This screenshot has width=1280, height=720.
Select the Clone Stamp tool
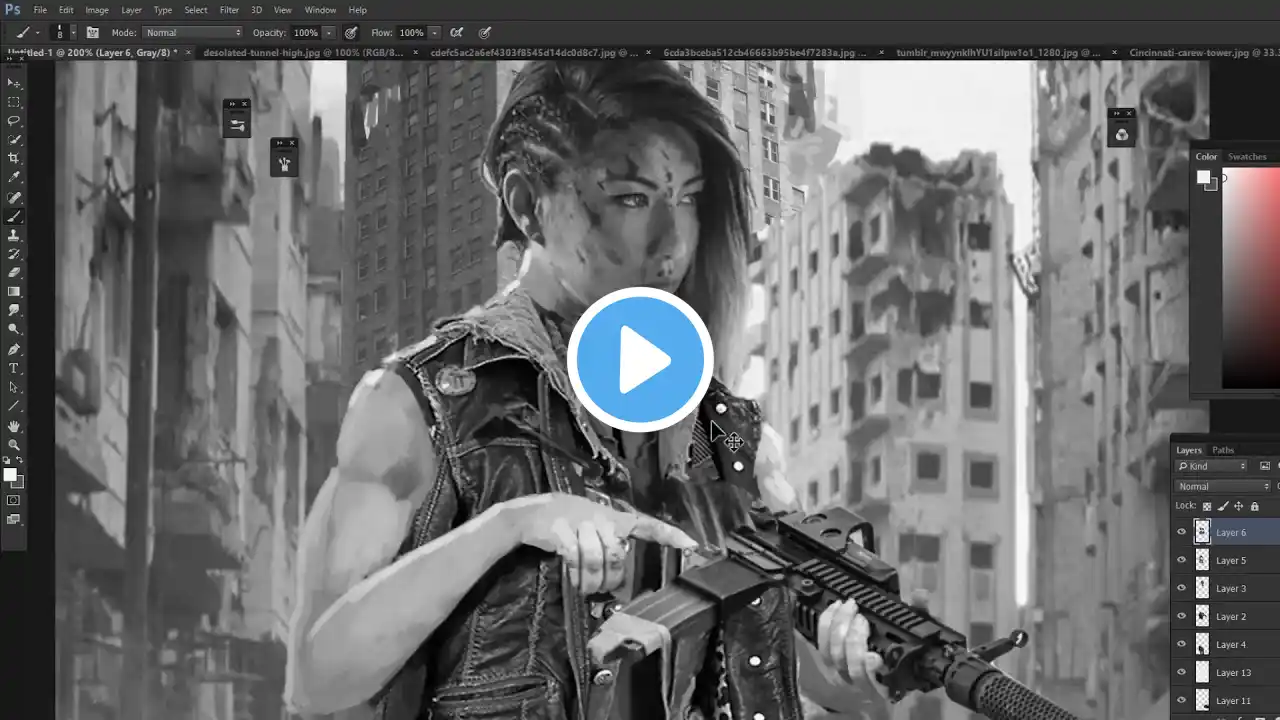[14, 236]
